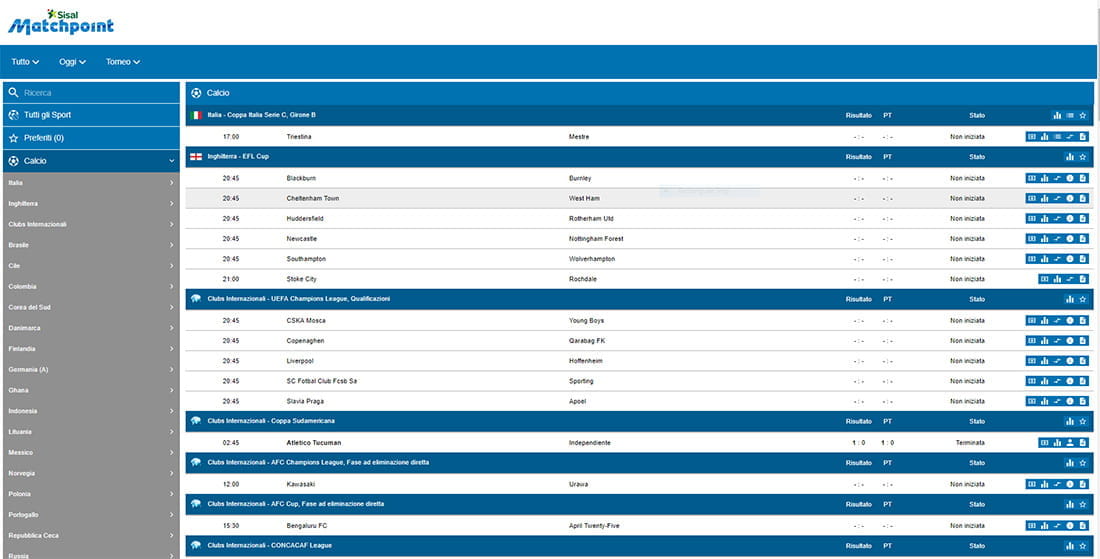Screen dimensions: 1100x559
Task: Select Colombia in the country list
Action: coord(91,287)
